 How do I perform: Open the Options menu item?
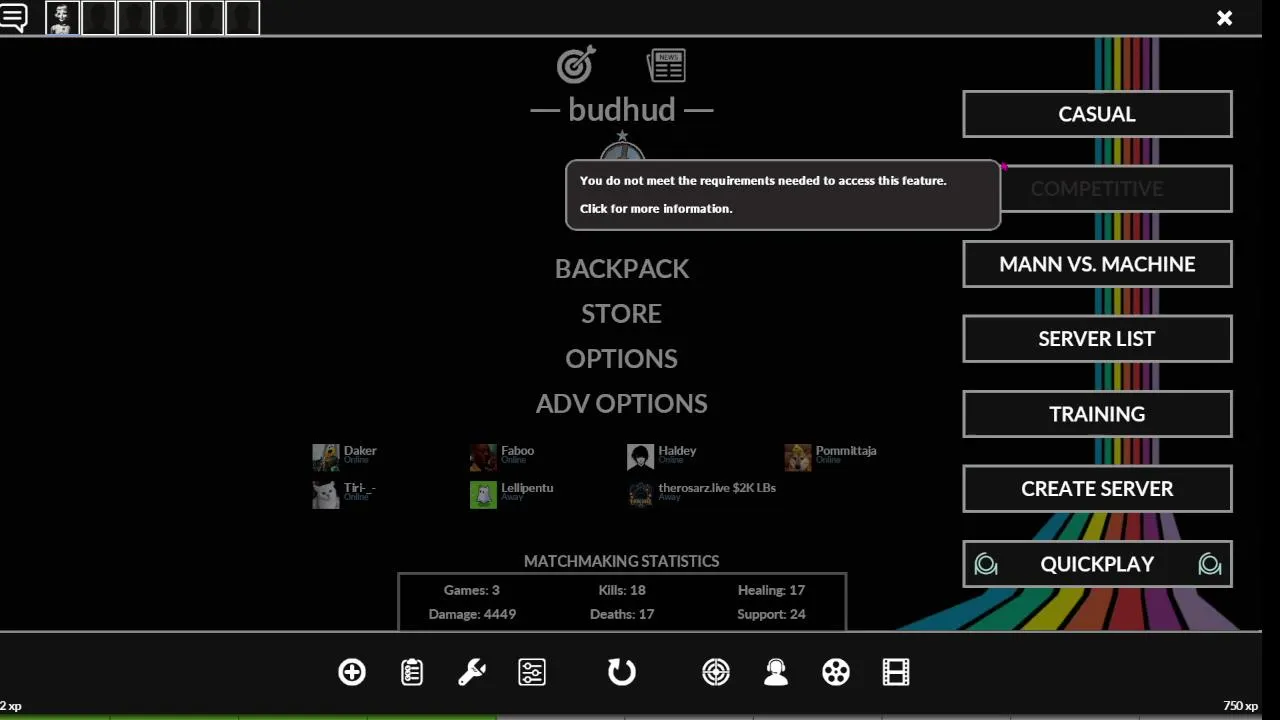tap(621, 359)
